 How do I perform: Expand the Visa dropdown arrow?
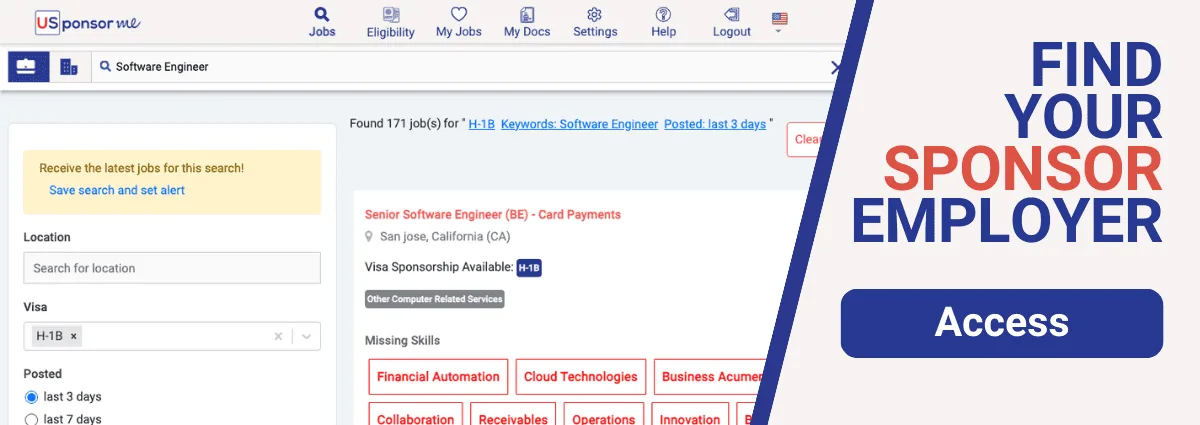click(x=306, y=337)
